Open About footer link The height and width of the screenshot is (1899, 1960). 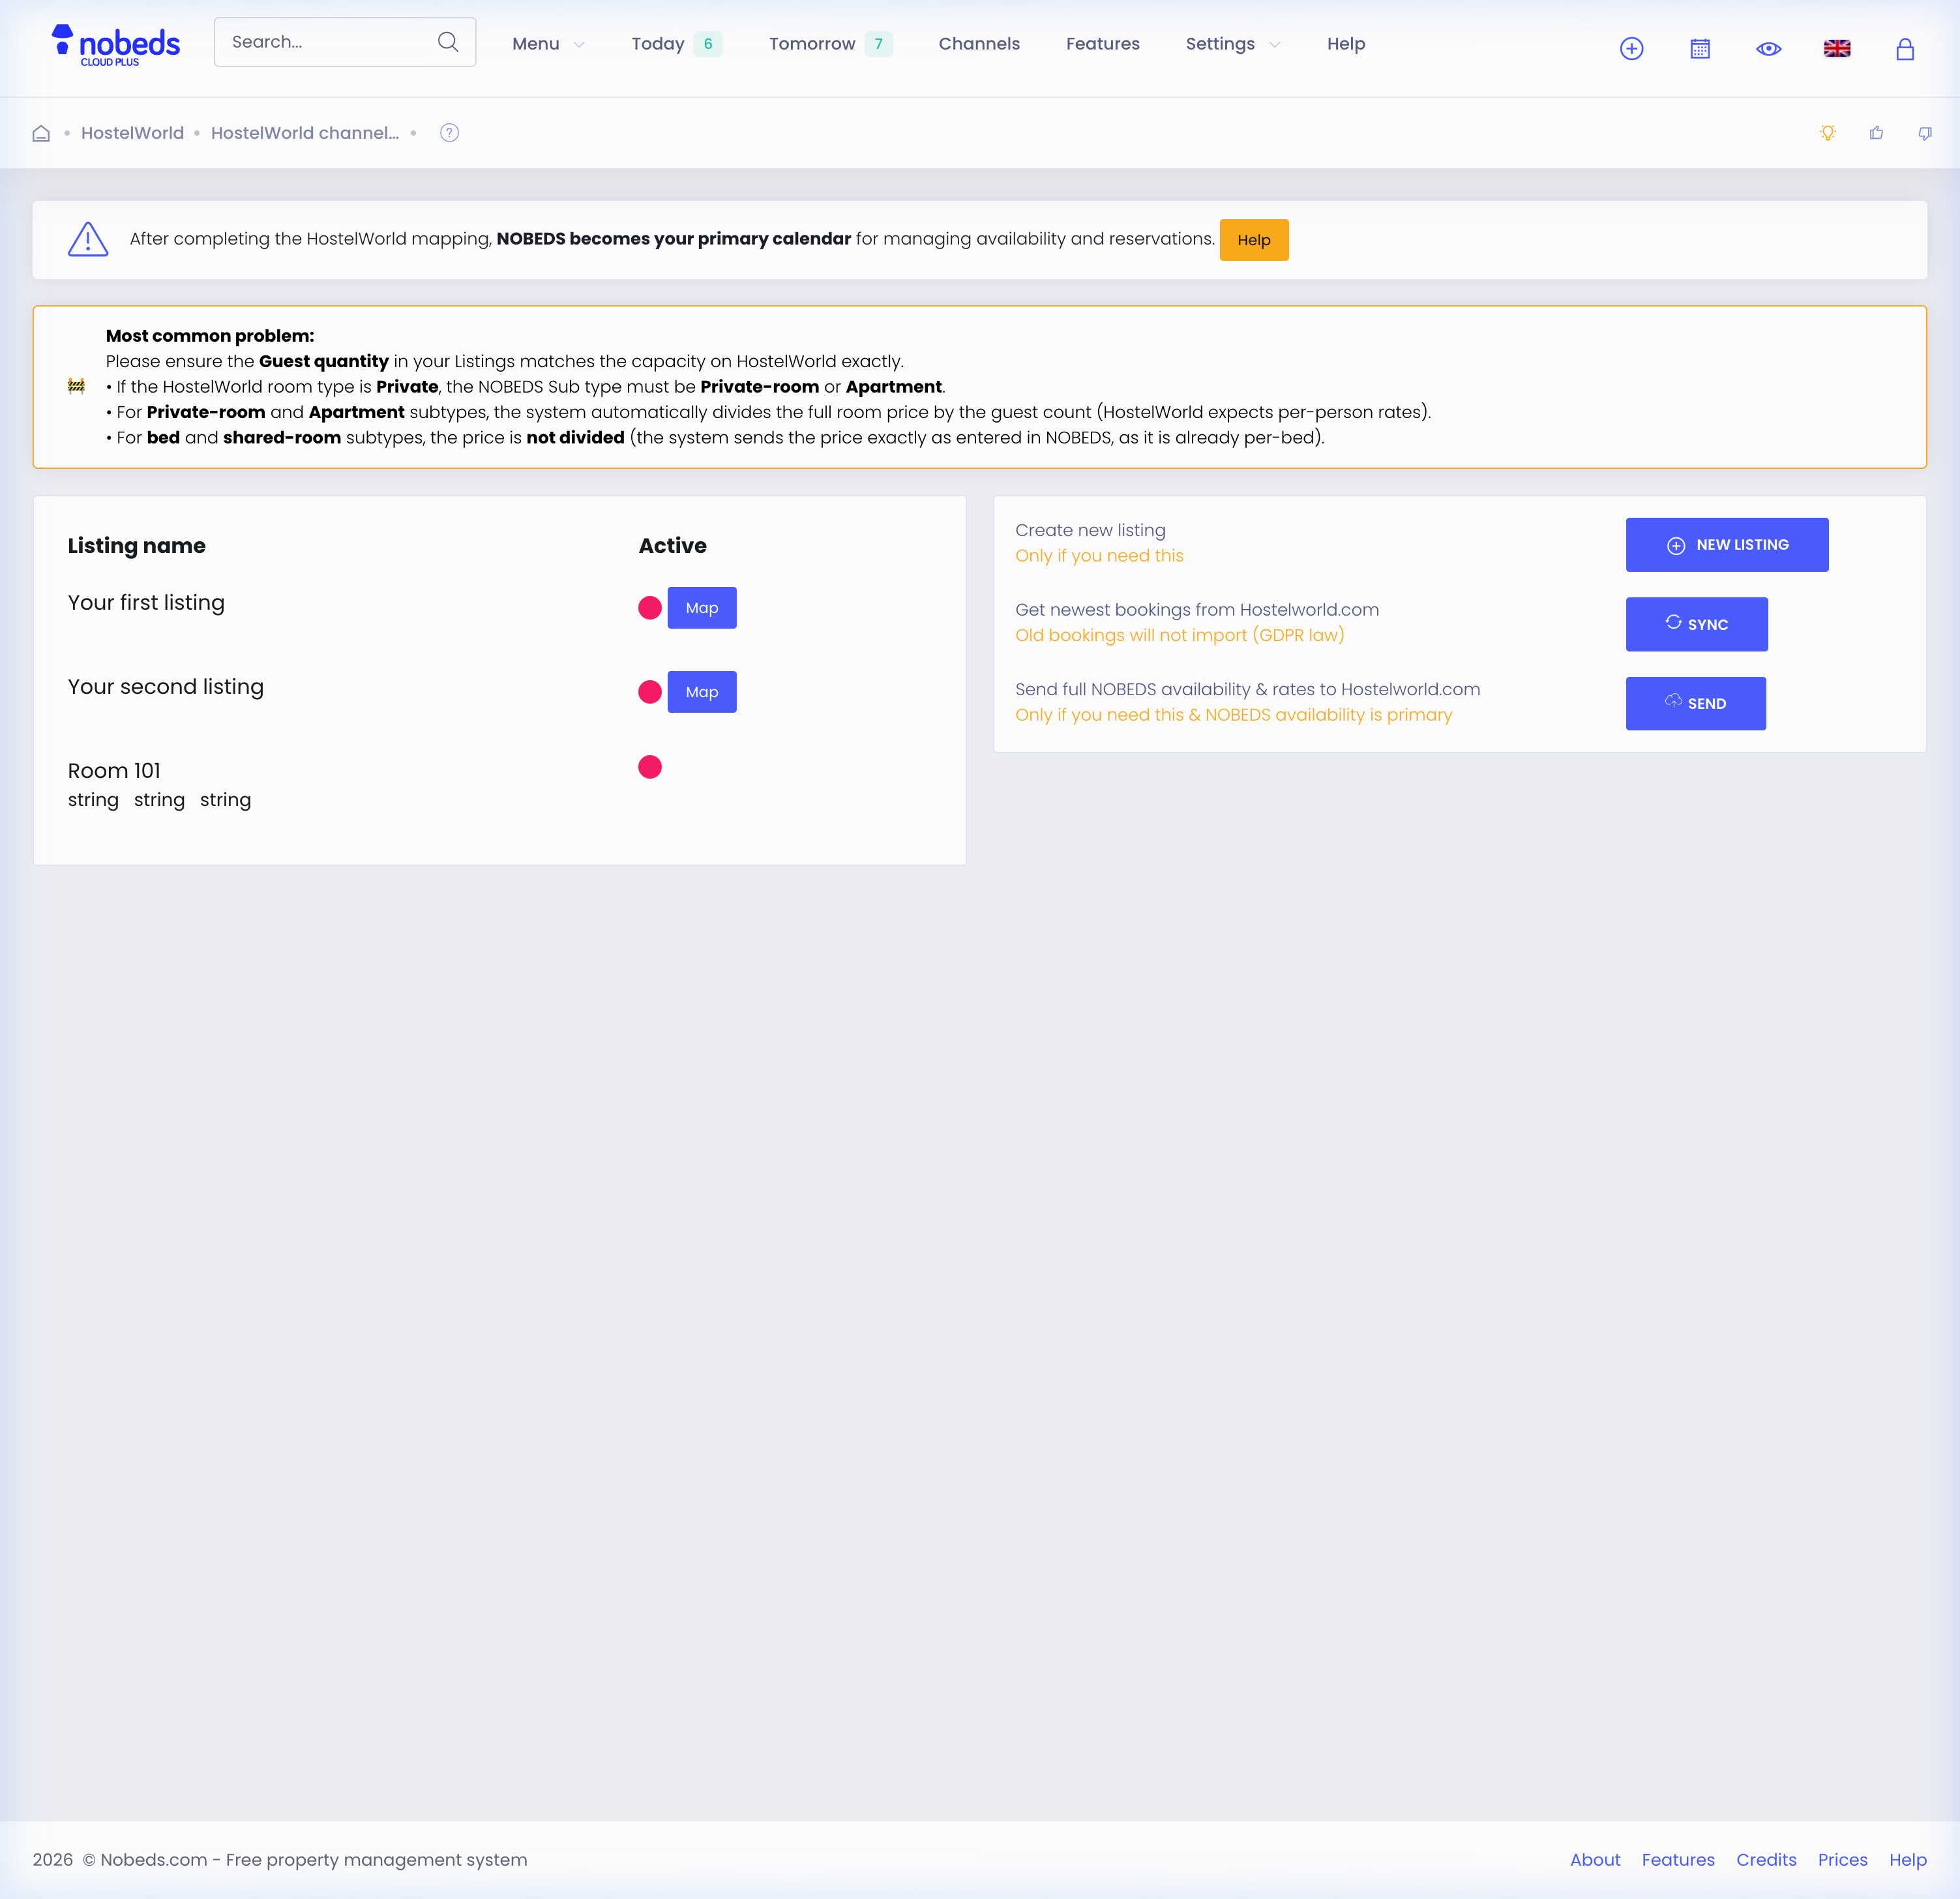(x=1595, y=1860)
